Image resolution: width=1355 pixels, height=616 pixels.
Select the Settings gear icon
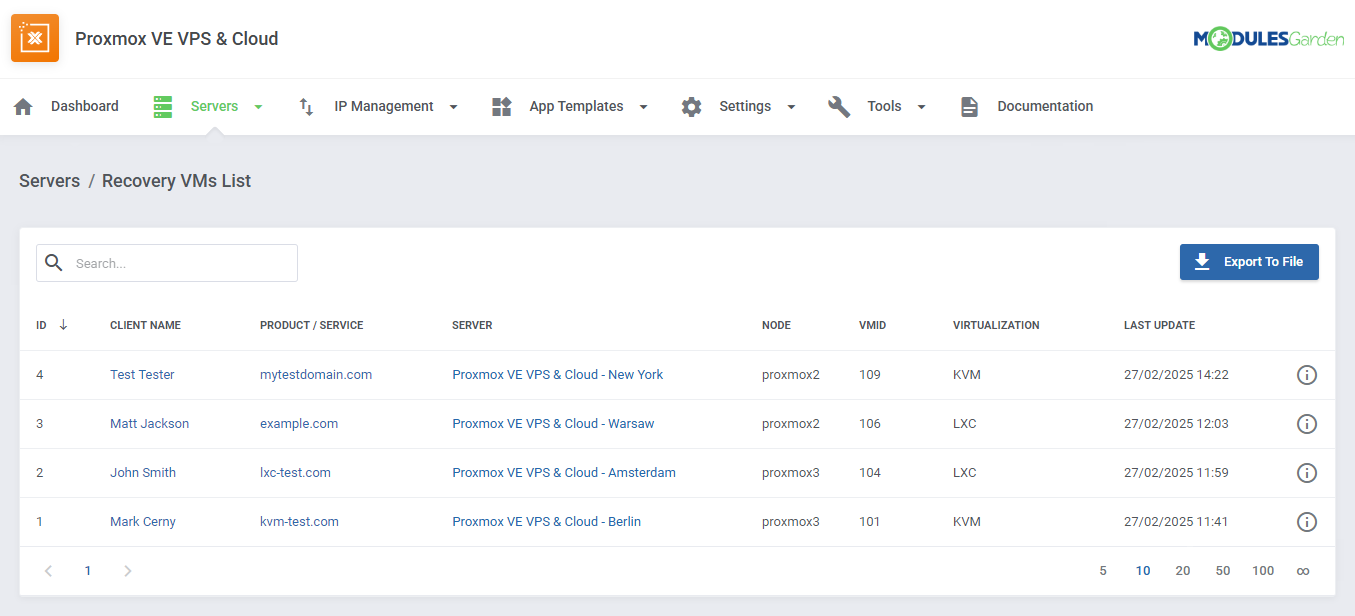pos(691,106)
